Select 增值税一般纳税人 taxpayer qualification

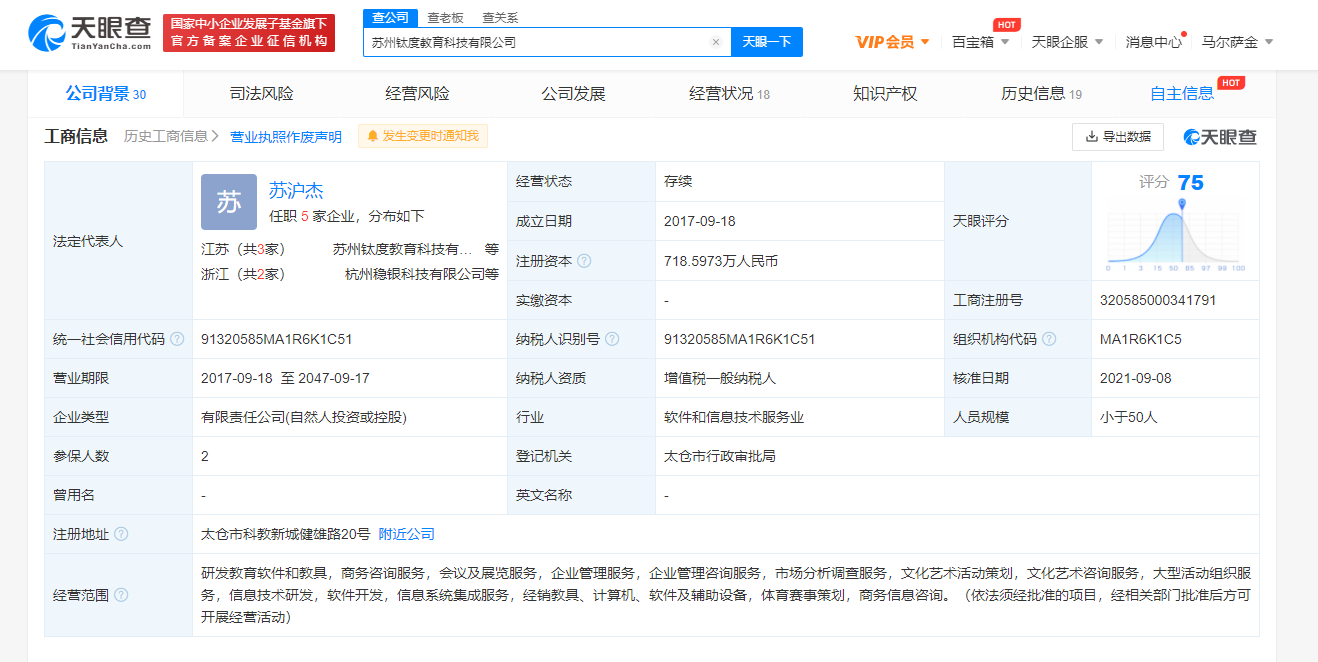click(720, 378)
